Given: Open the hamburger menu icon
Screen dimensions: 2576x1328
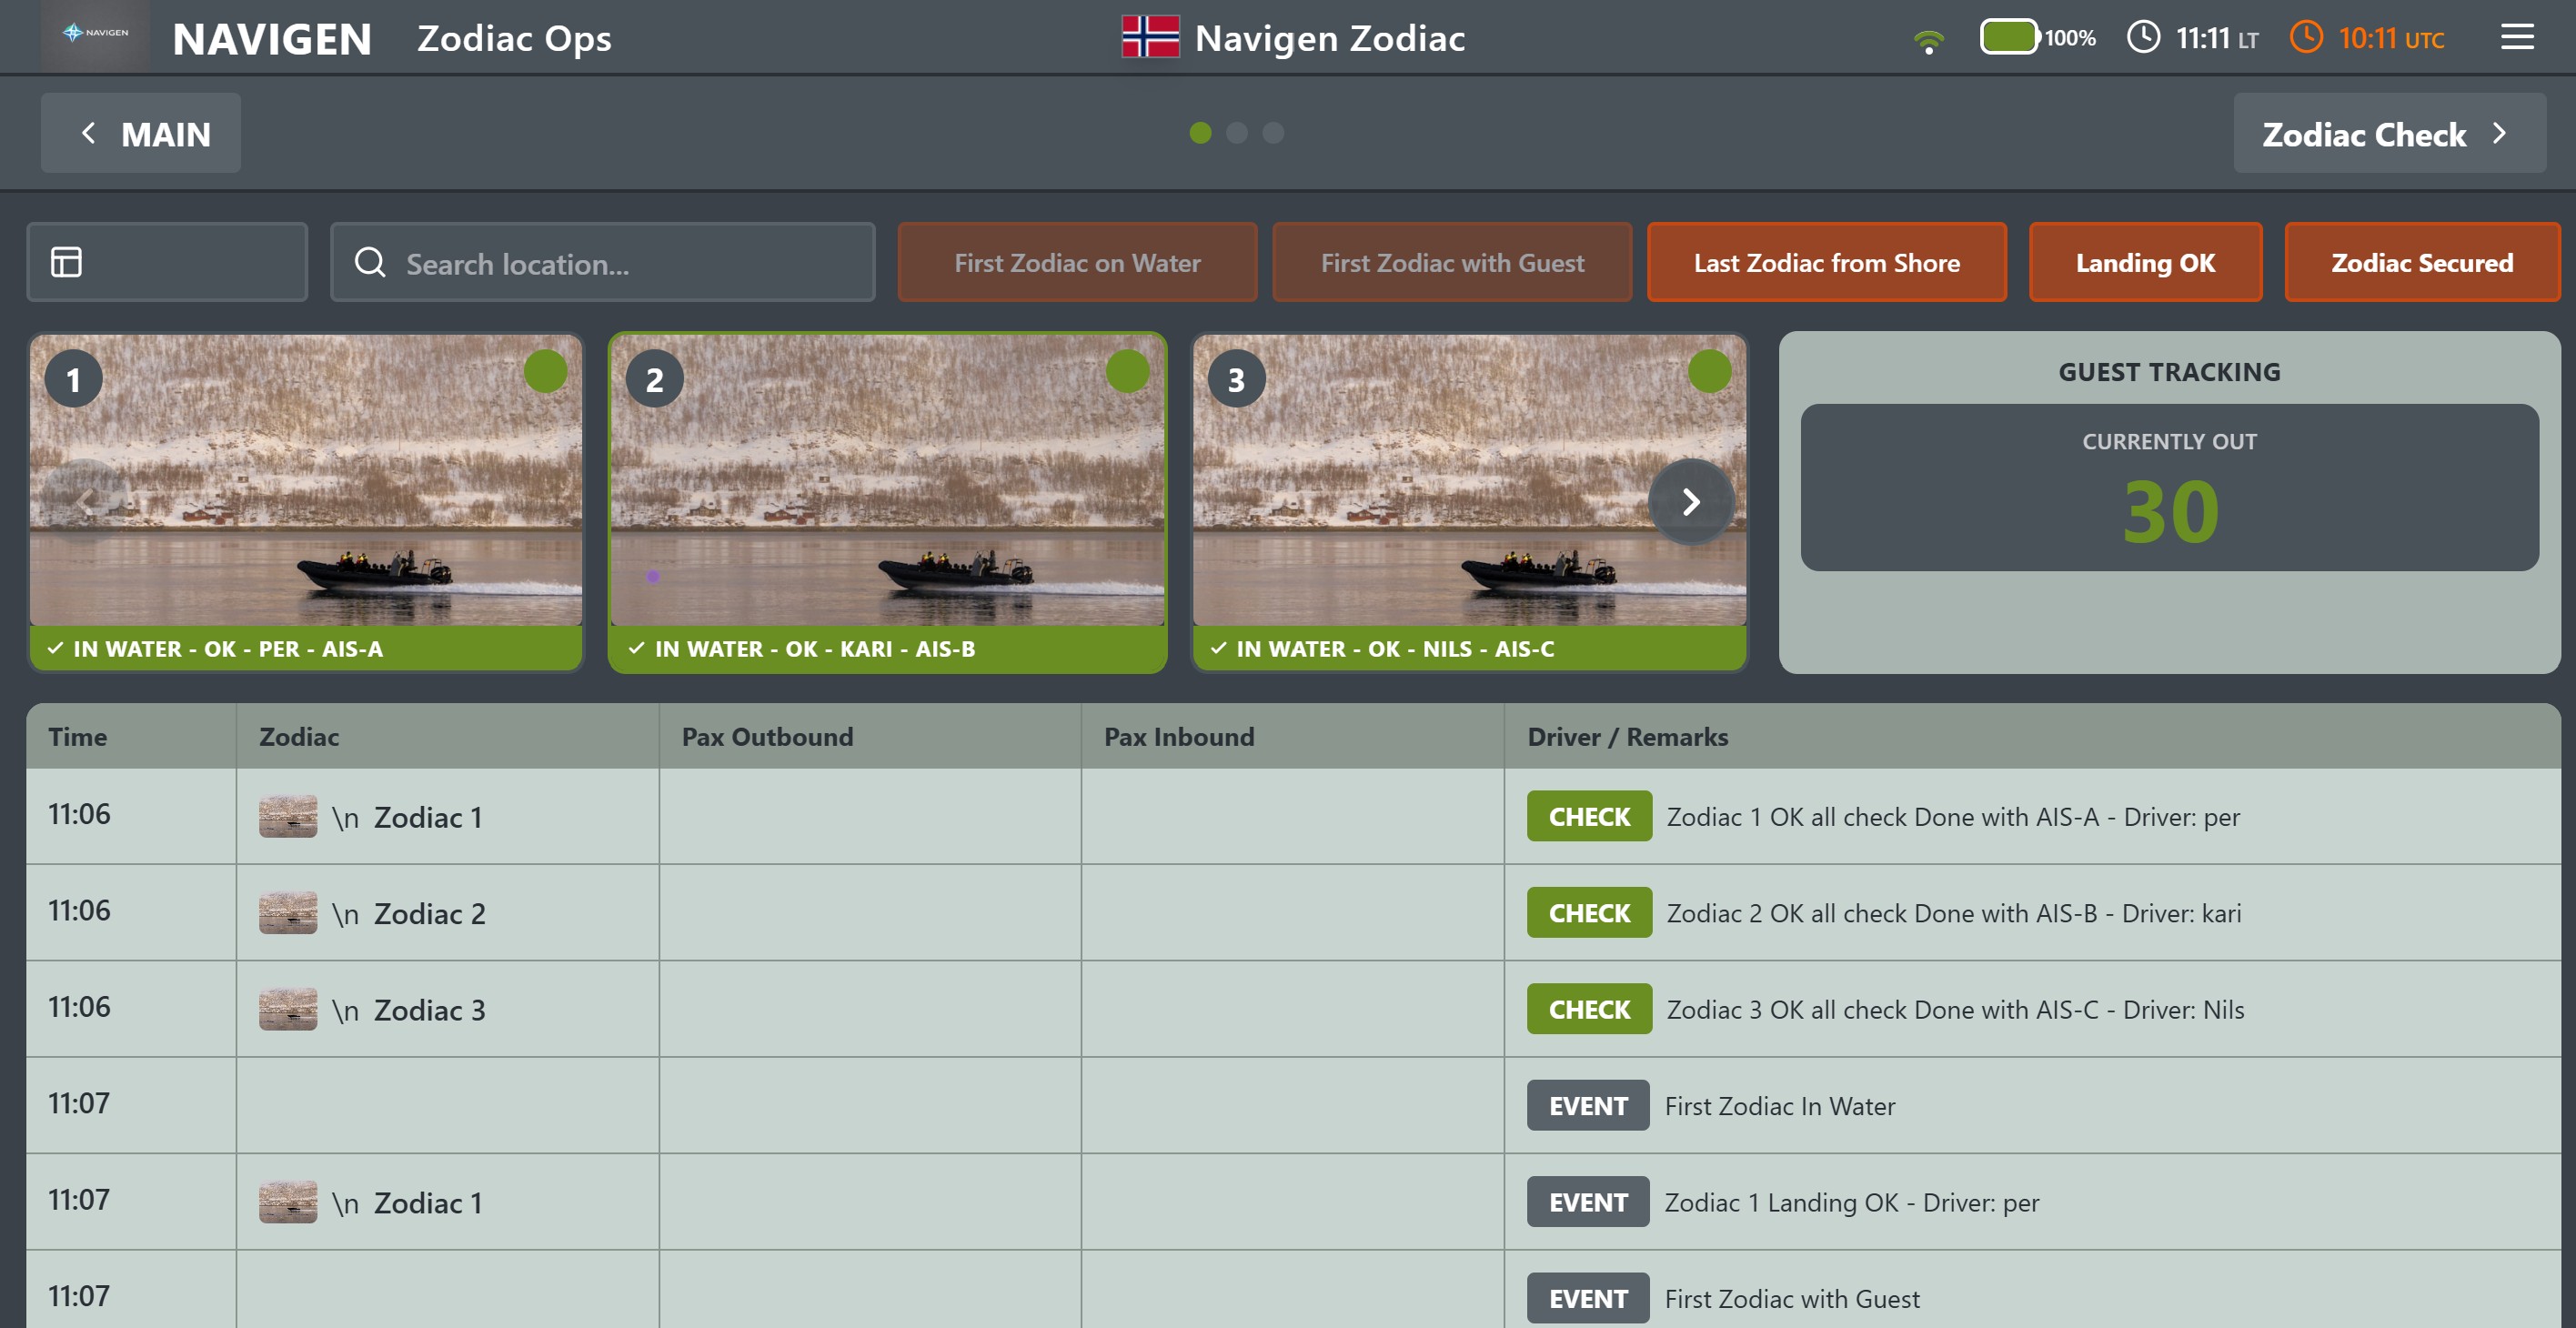Looking at the screenshot, I should (2516, 38).
